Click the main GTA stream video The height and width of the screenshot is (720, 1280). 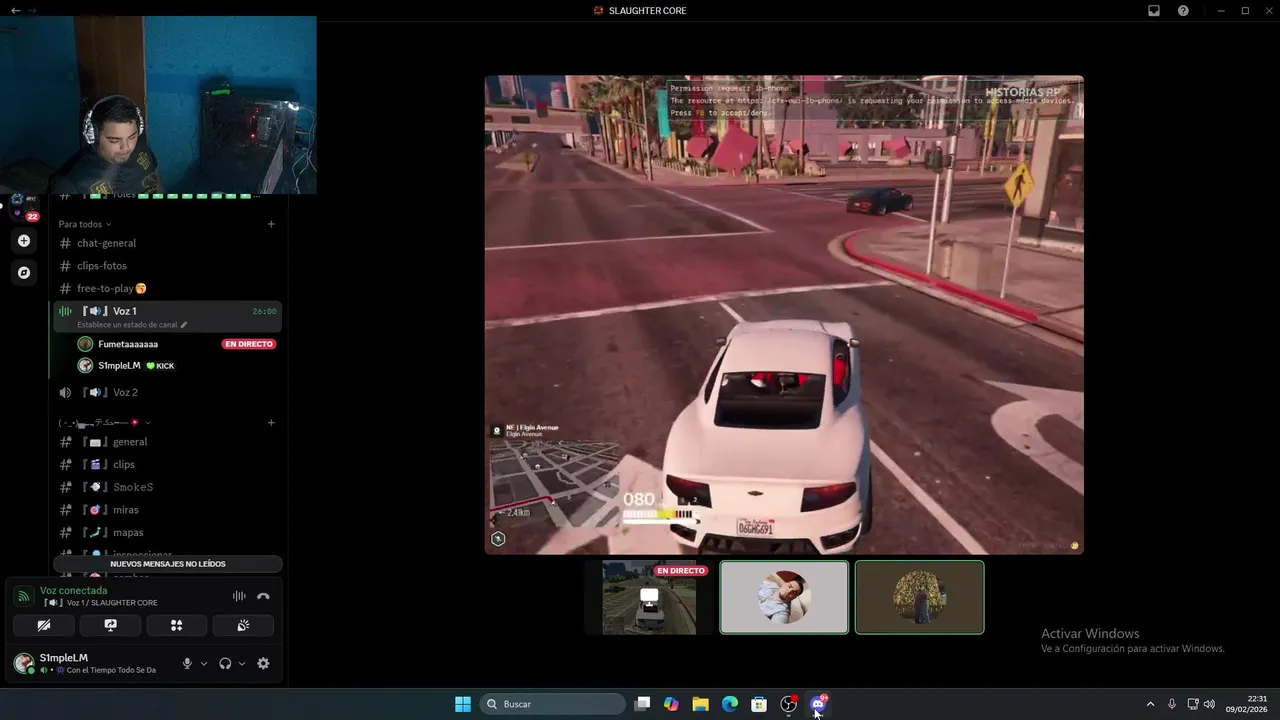pos(784,315)
